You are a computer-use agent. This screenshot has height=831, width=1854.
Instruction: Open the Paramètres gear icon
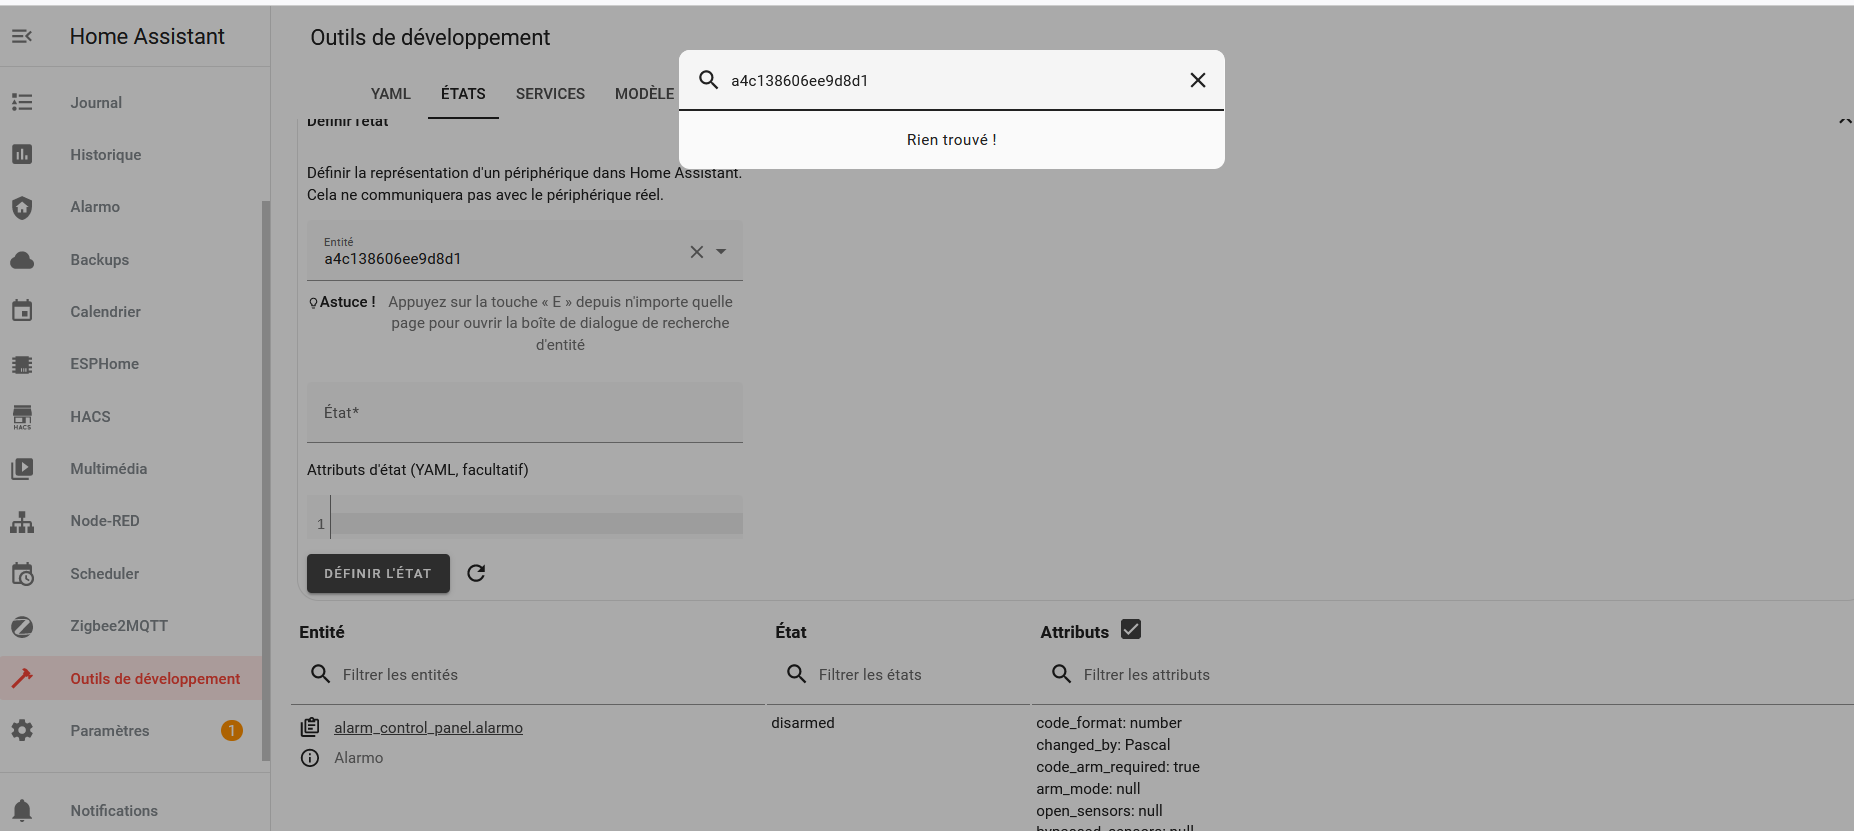click(22, 731)
